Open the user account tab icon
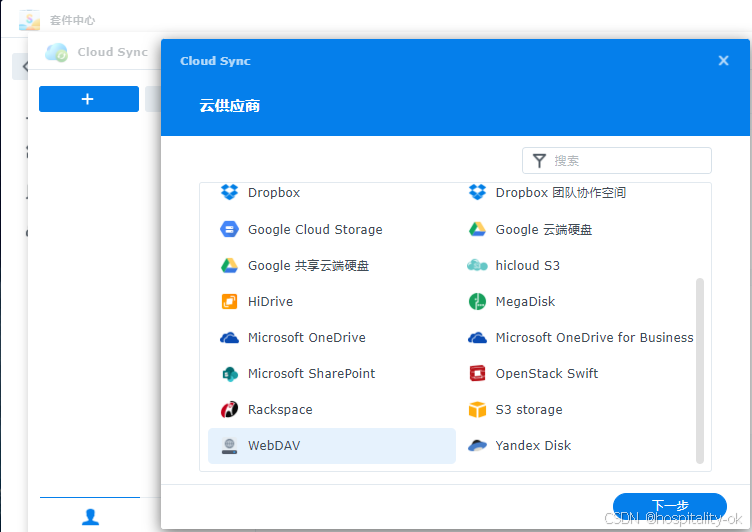 pos(90,516)
